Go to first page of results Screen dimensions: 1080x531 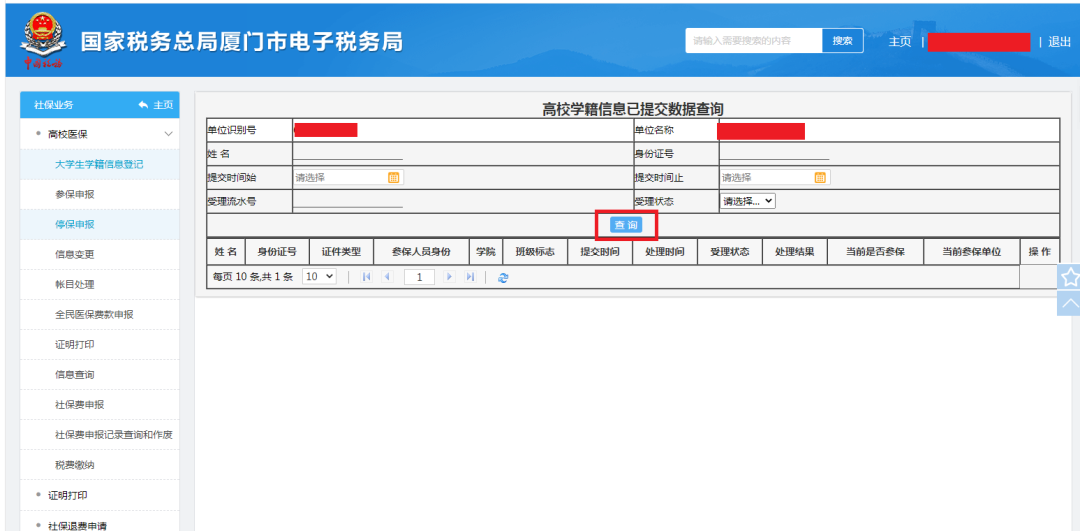(366, 277)
